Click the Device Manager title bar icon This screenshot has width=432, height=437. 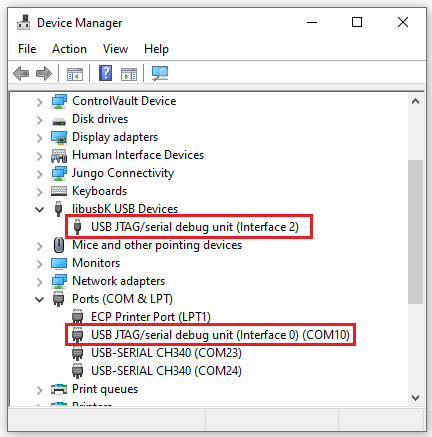pyautogui.click(x=24, y=22)
